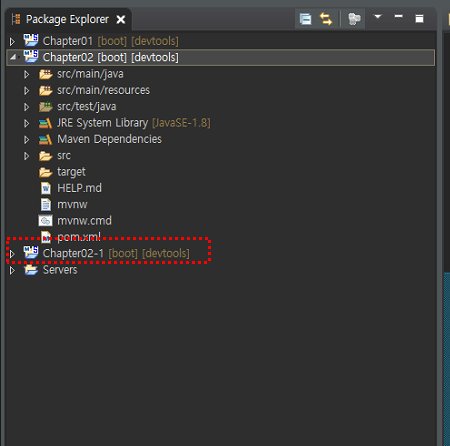450x446 pixels.
Task: Click the pom.xml file icon
Action: click(x=46, y=237)
